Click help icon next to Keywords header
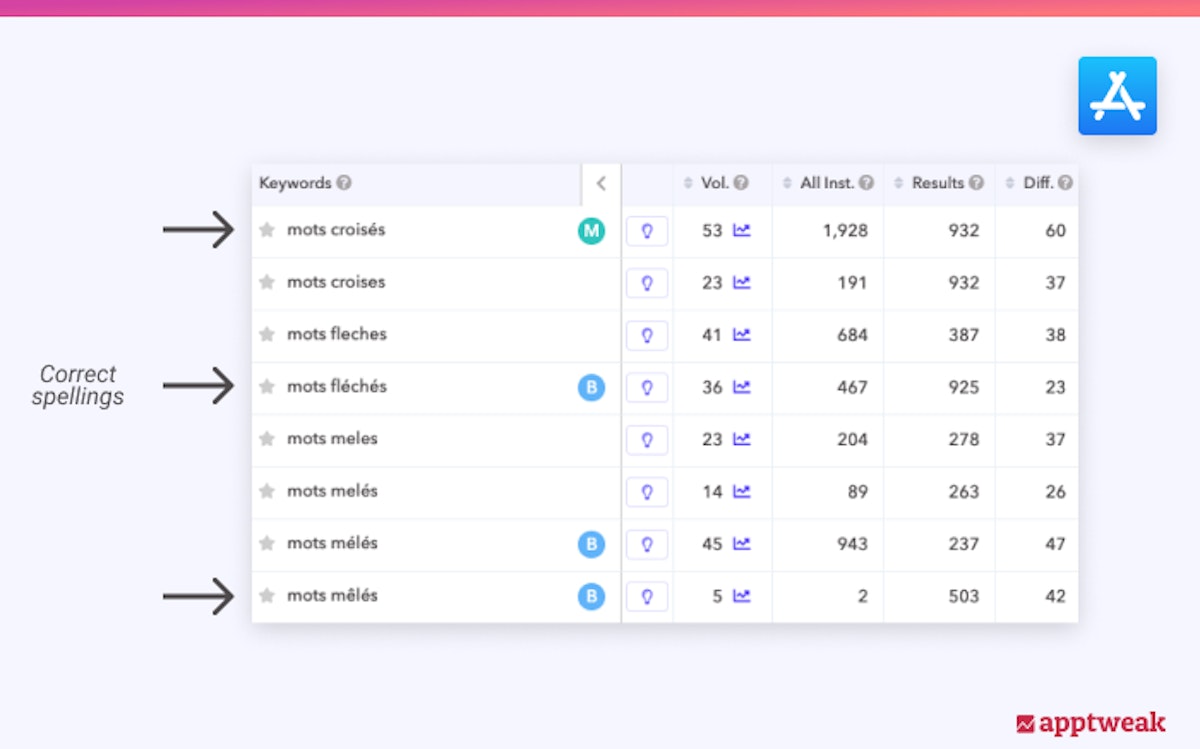 coord(344,183)
